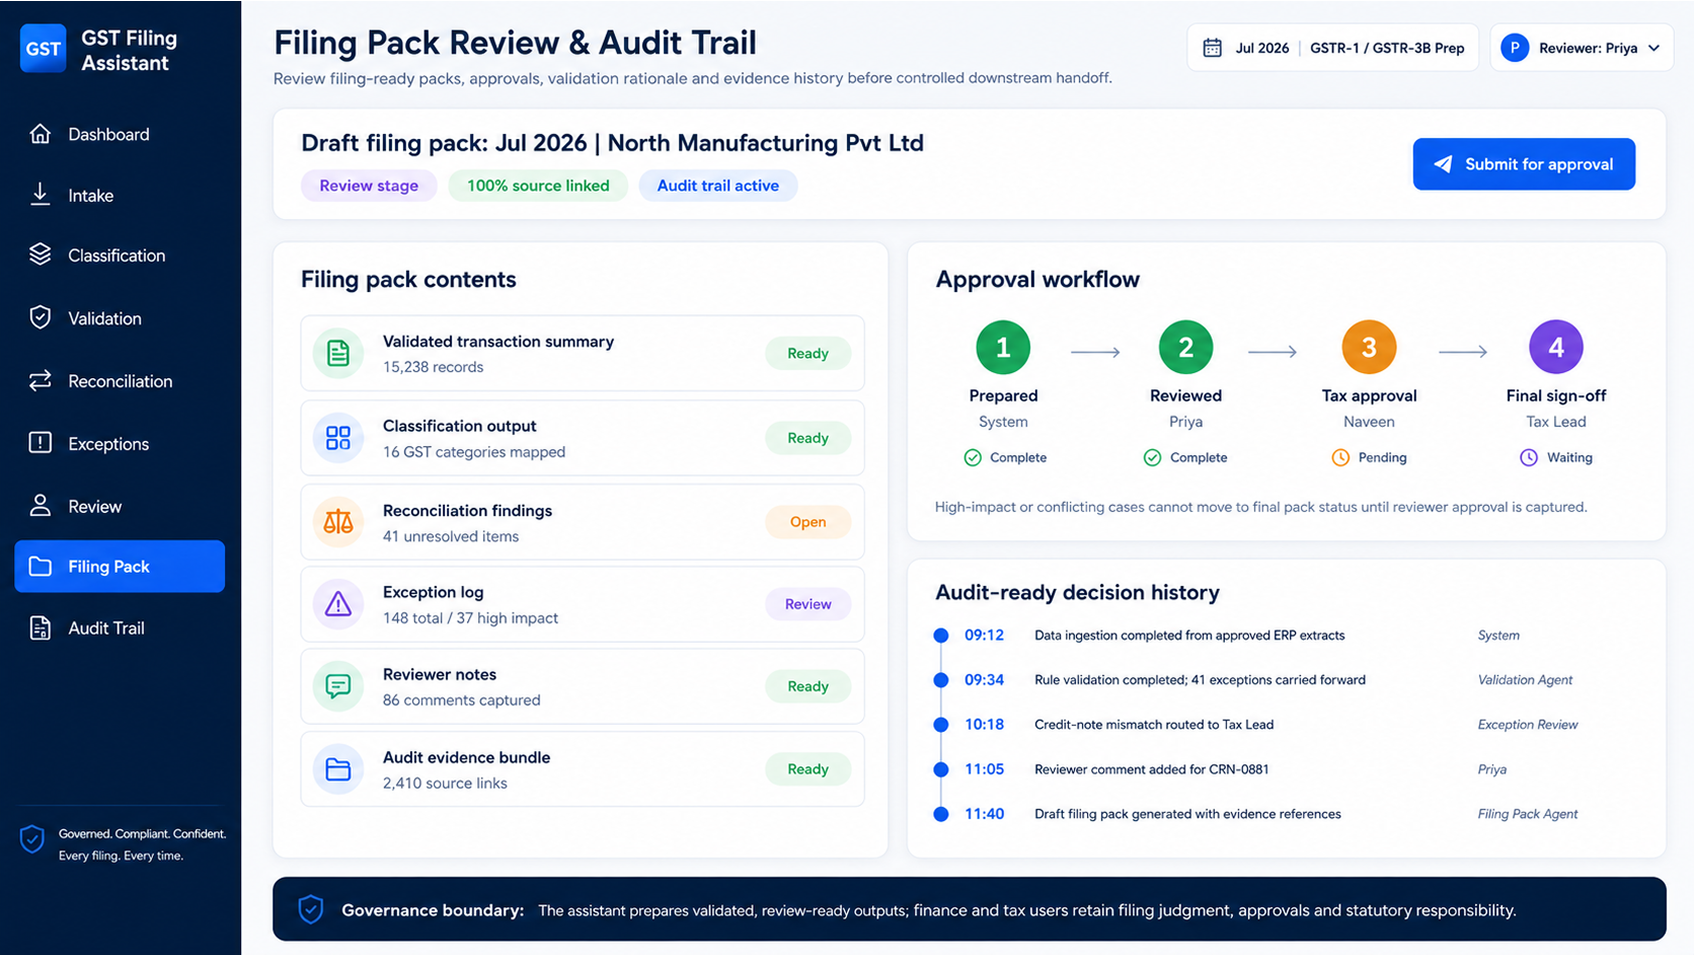Click the Audit Trail document icon

tap(40, 628)
